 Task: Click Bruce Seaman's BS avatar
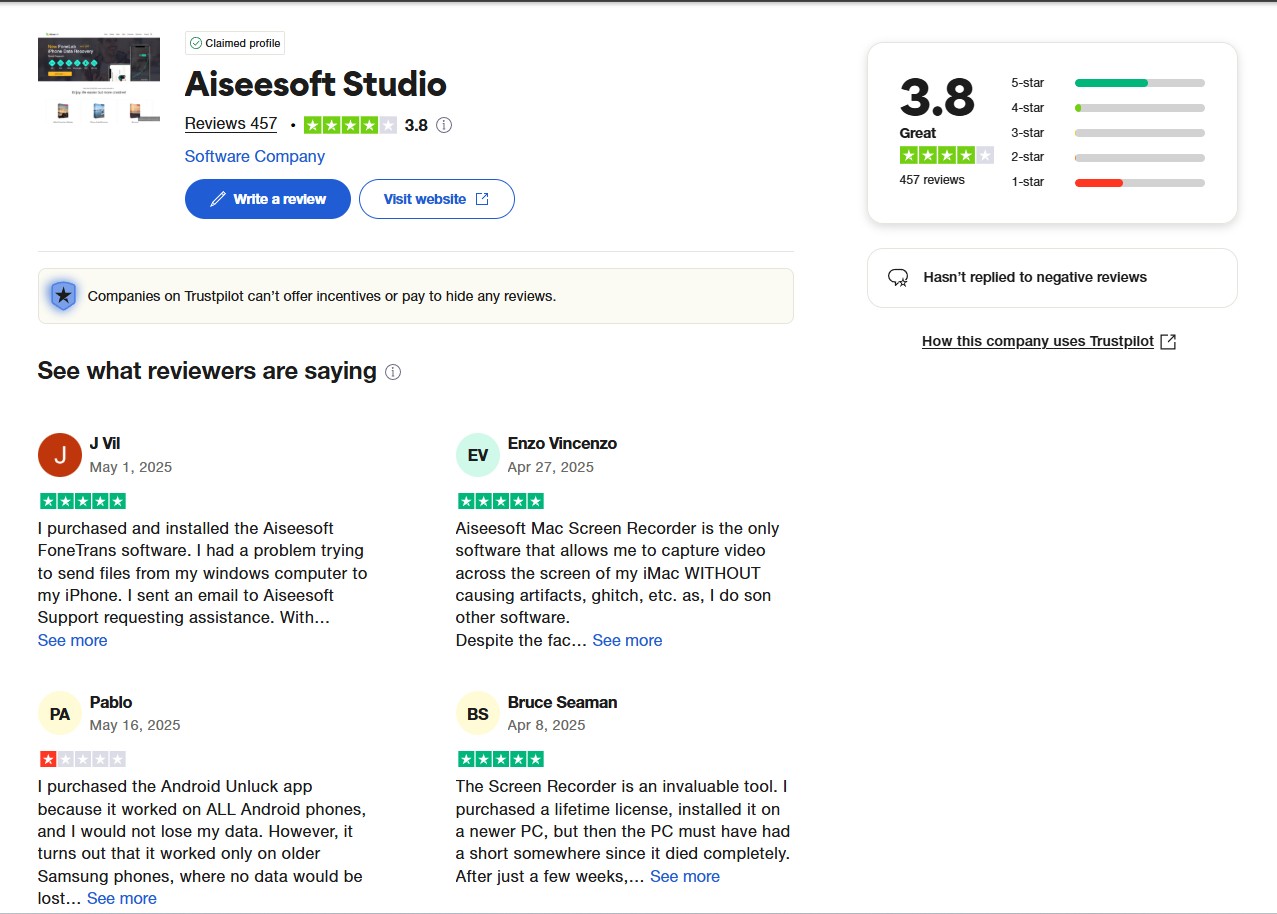tap(478, 714)
